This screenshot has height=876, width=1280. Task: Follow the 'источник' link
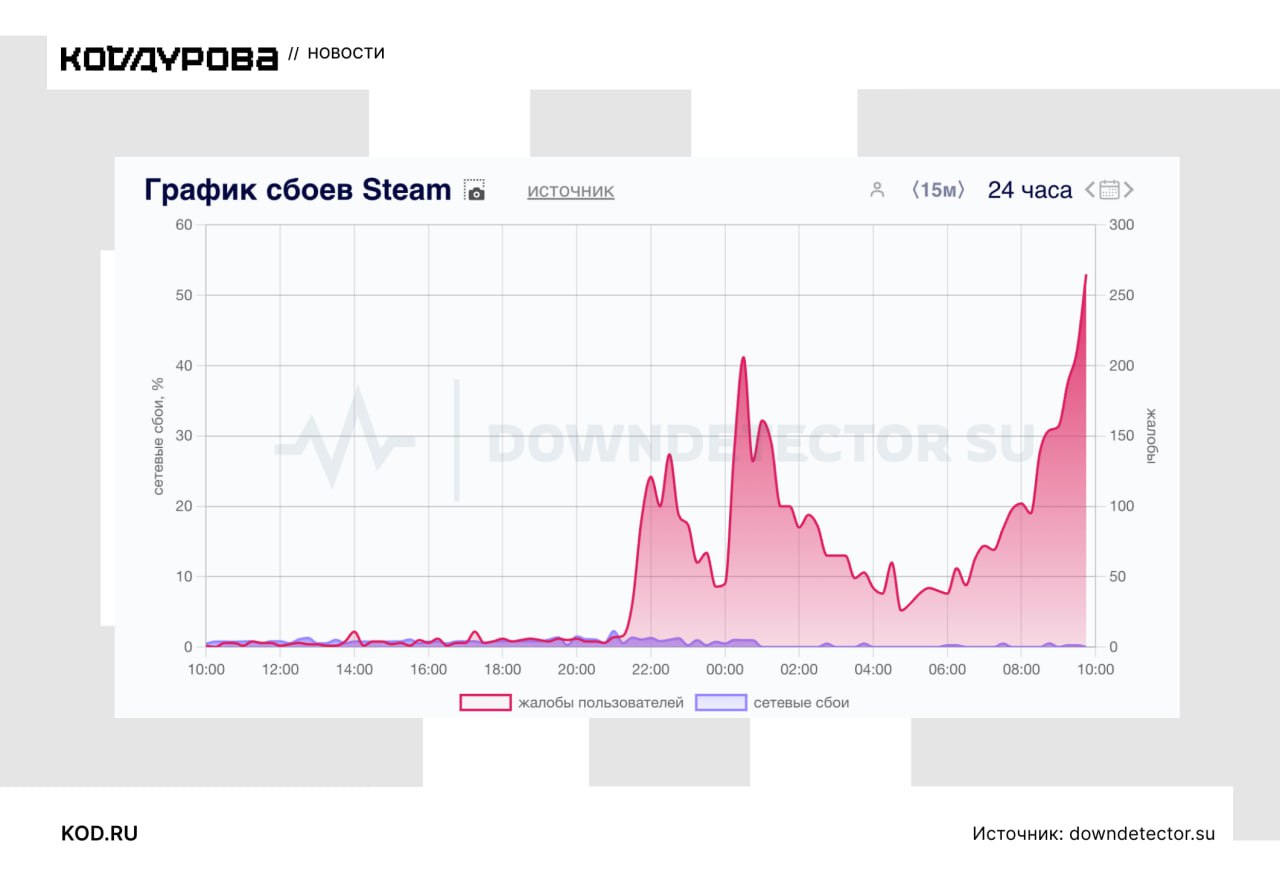click(571, 191)
